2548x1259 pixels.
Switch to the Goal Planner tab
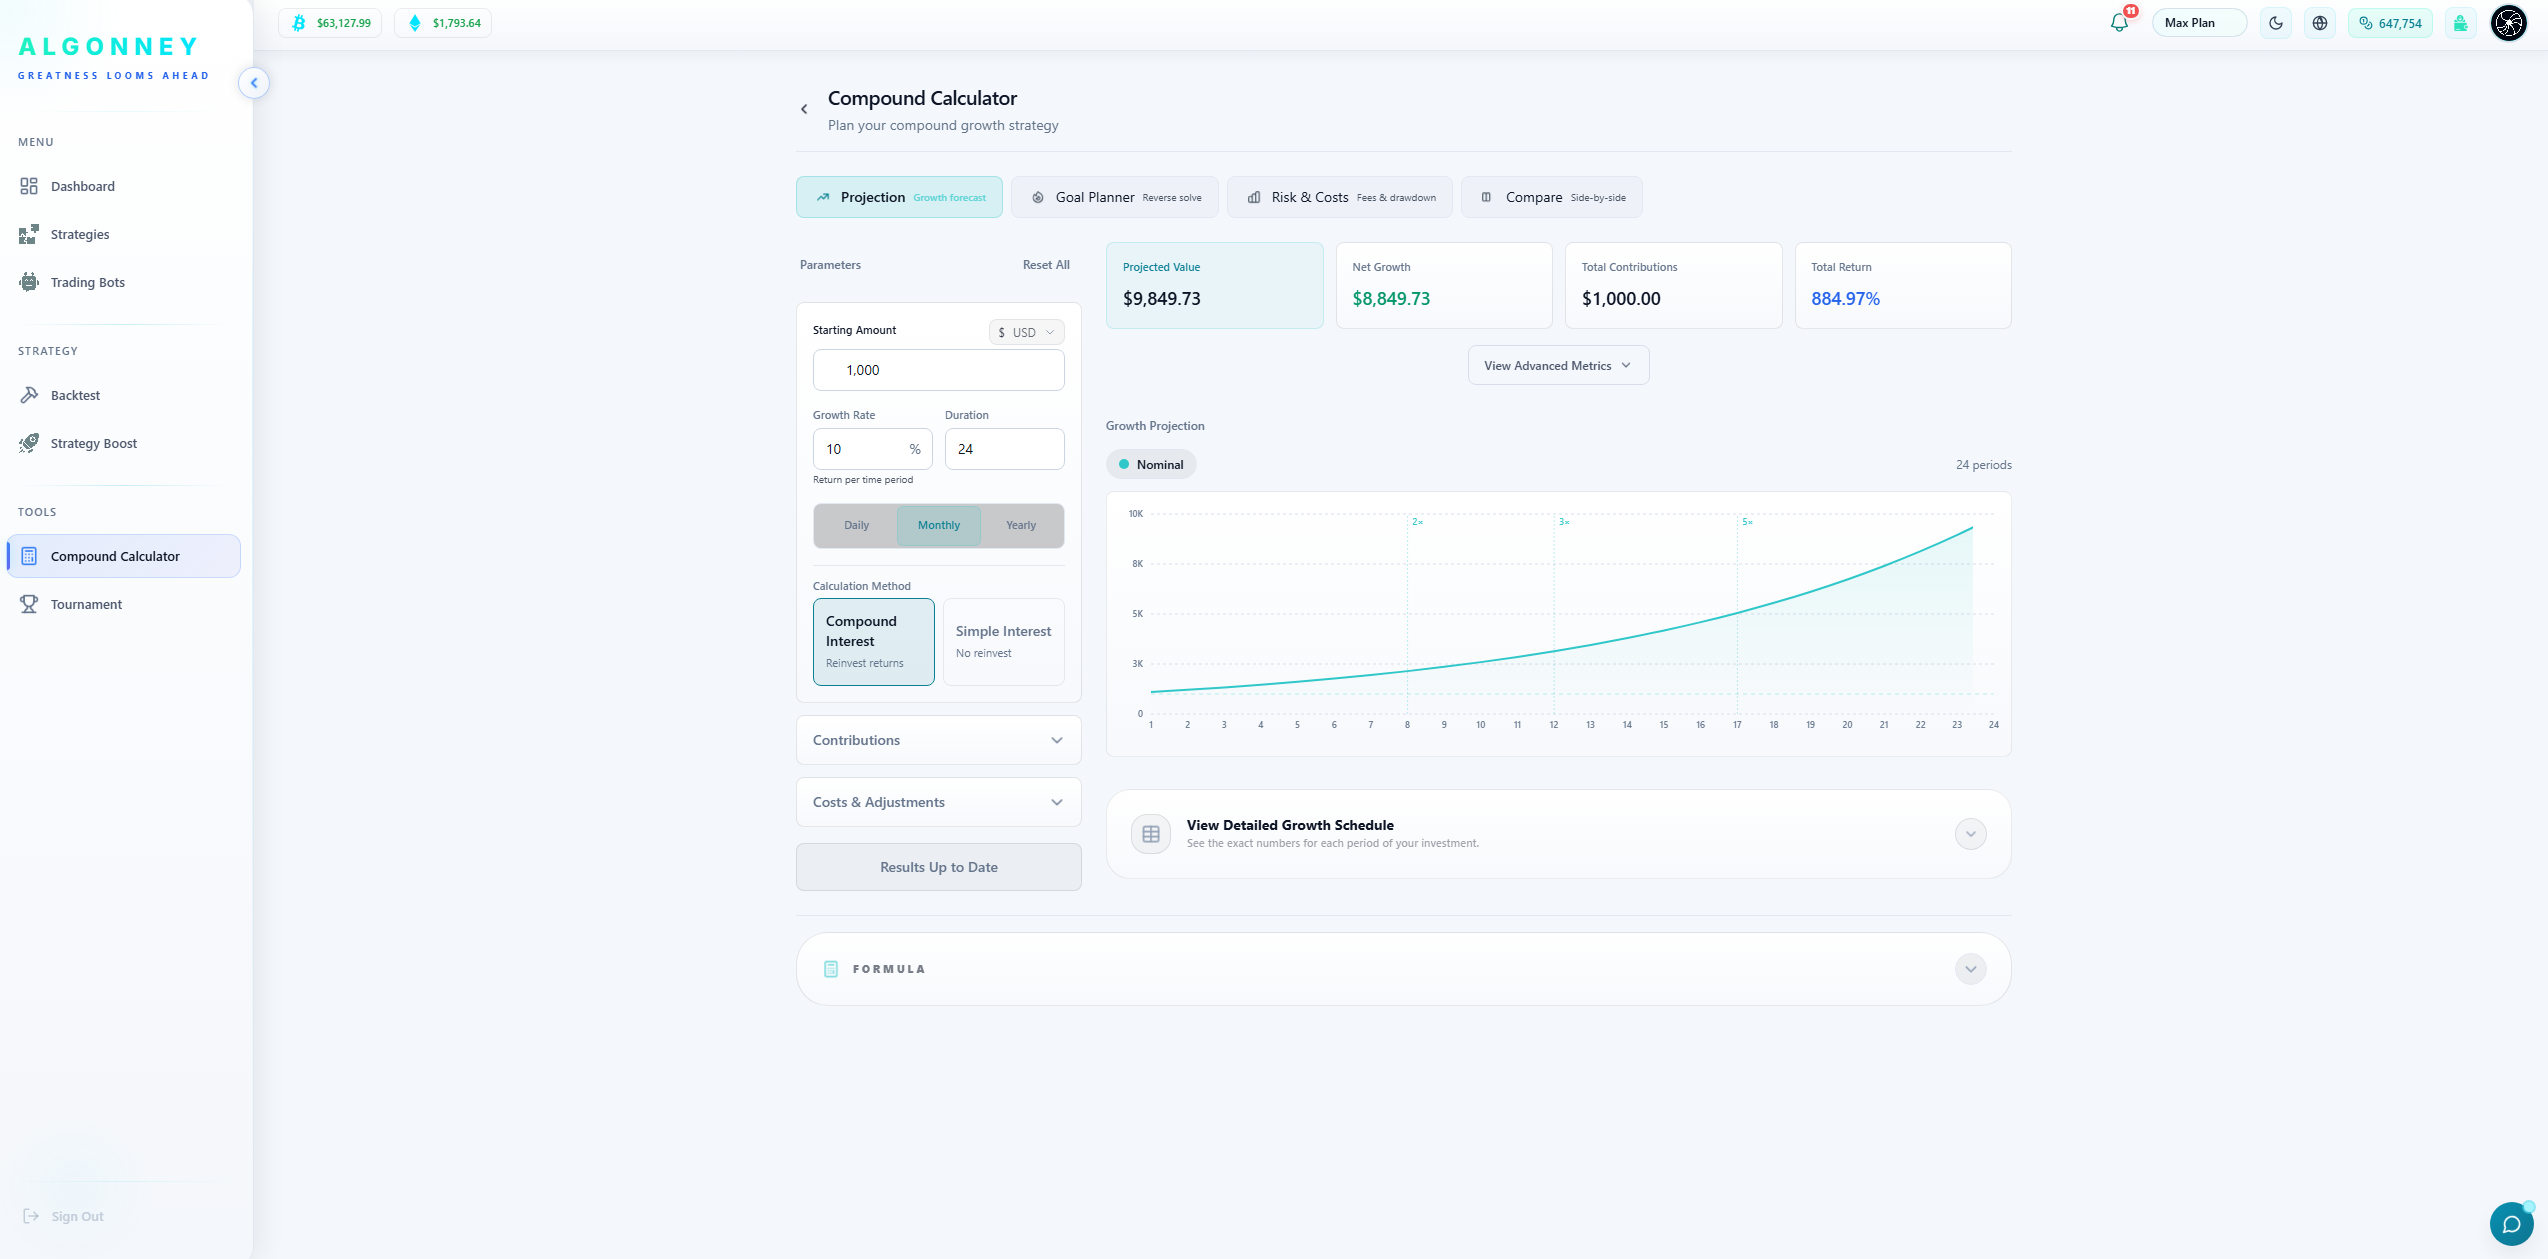pos(1115,197)
